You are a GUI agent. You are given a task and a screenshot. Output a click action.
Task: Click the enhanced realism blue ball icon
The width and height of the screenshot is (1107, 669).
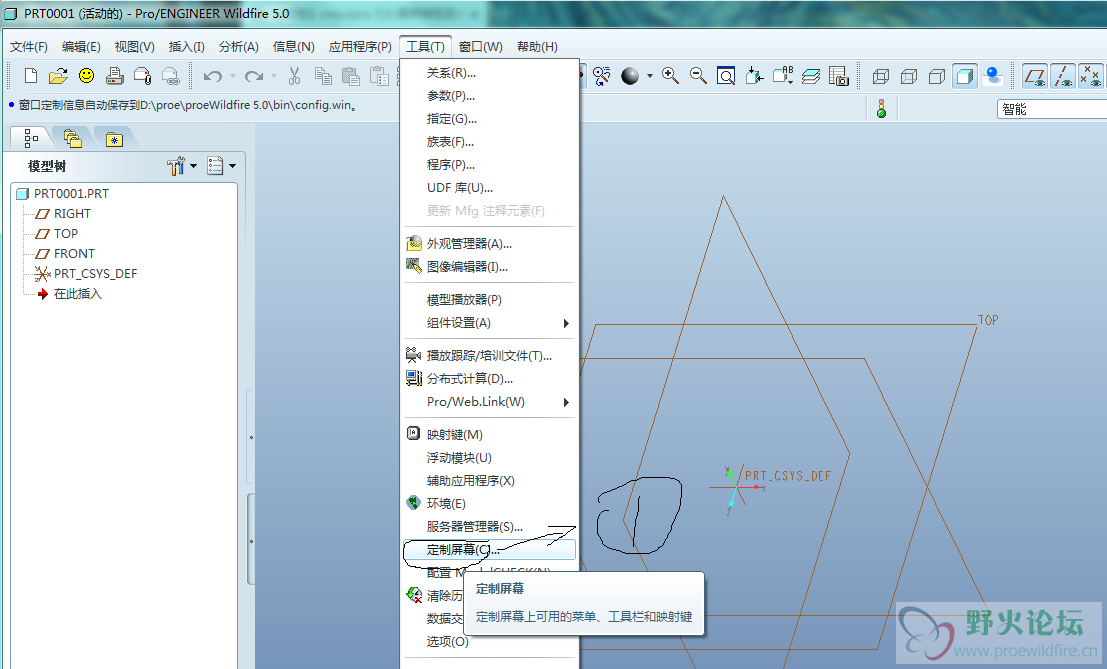coord(993,76)
